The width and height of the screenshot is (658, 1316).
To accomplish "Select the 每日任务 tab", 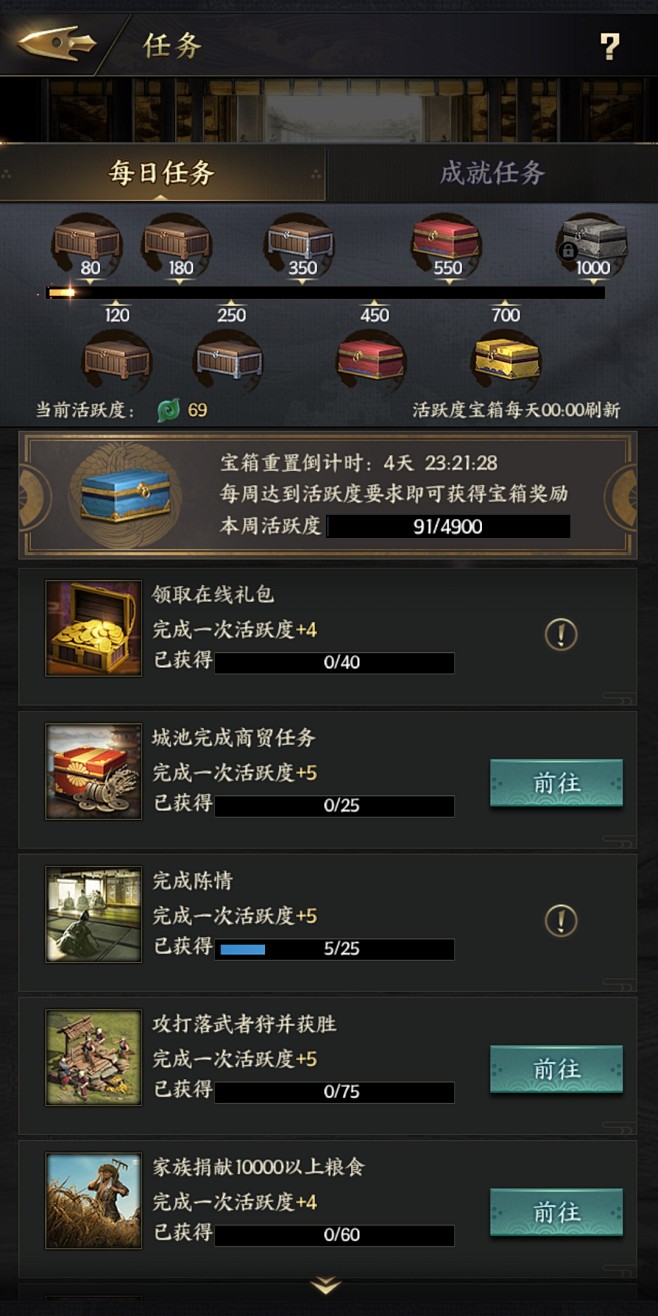I will (x=162, y=173).
